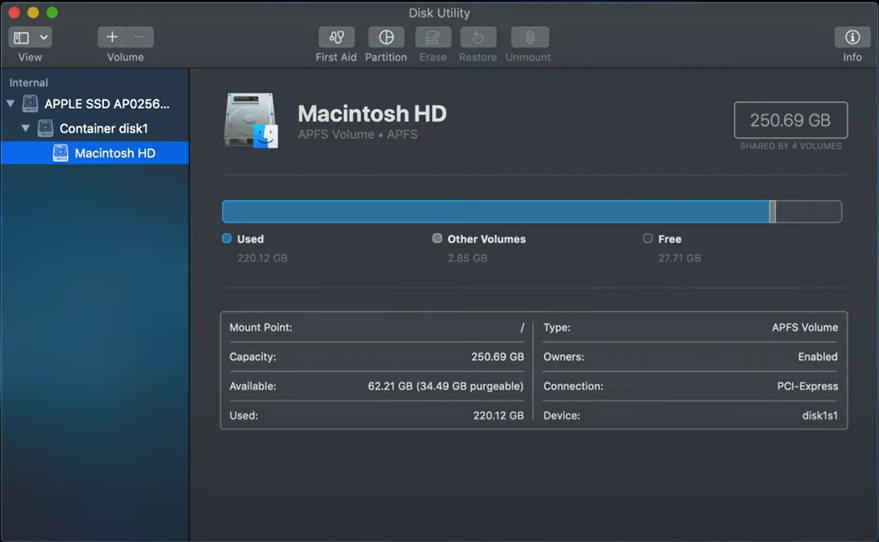Click the 'Internal' sidebar section header
Image resolution: width=879 pixels, height=542 pixels.
[x=29, y=83]
